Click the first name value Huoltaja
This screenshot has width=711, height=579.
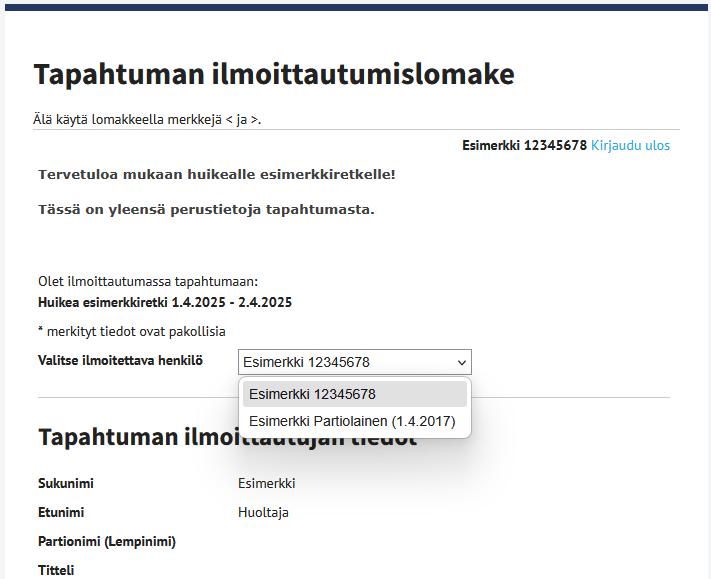pyautogui.click(x=263, y=513)
